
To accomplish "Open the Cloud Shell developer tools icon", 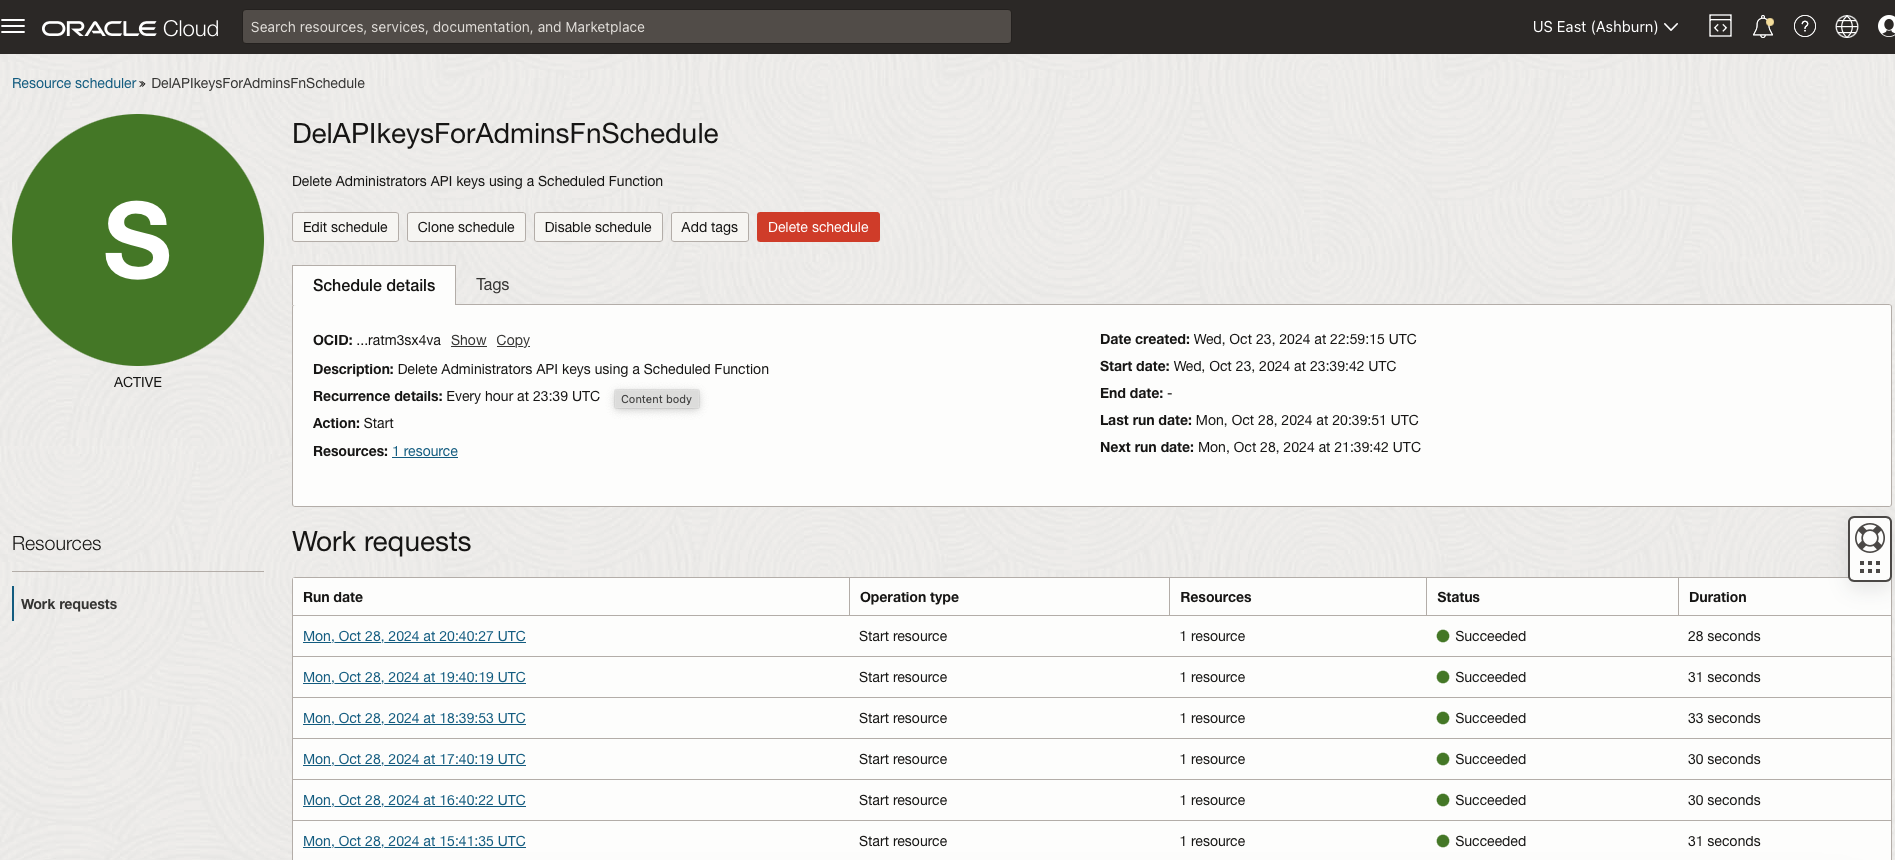I will (x=1720, y=27).
